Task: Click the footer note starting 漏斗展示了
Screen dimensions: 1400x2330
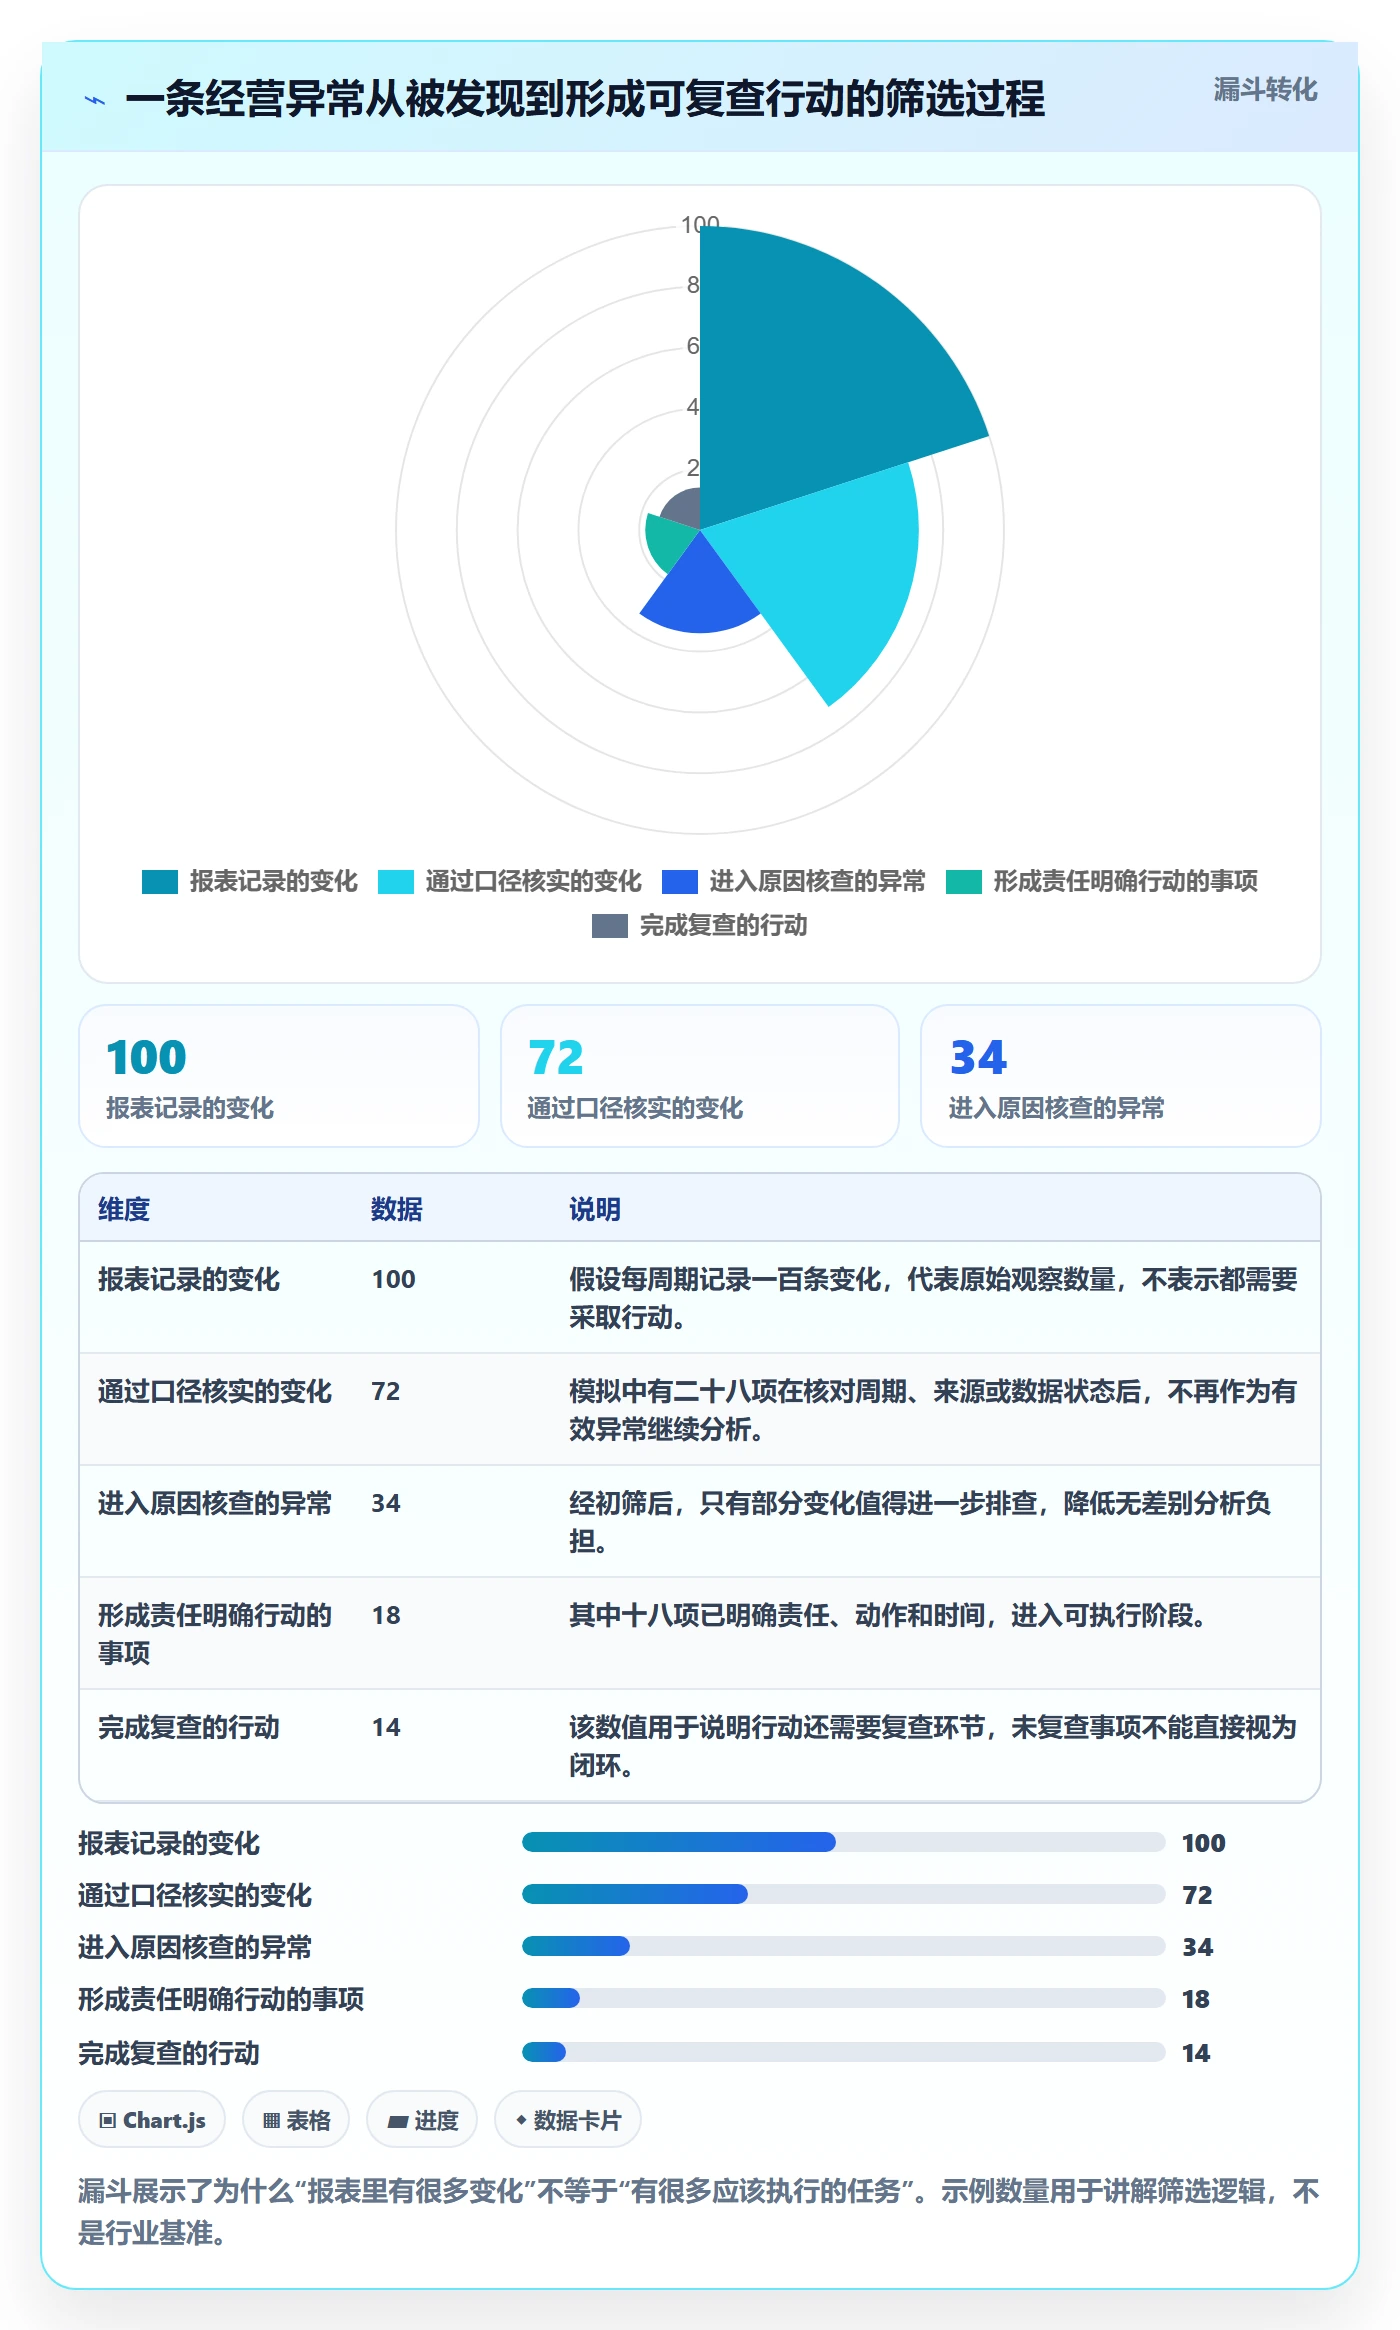Action: tap(699, 2211)
